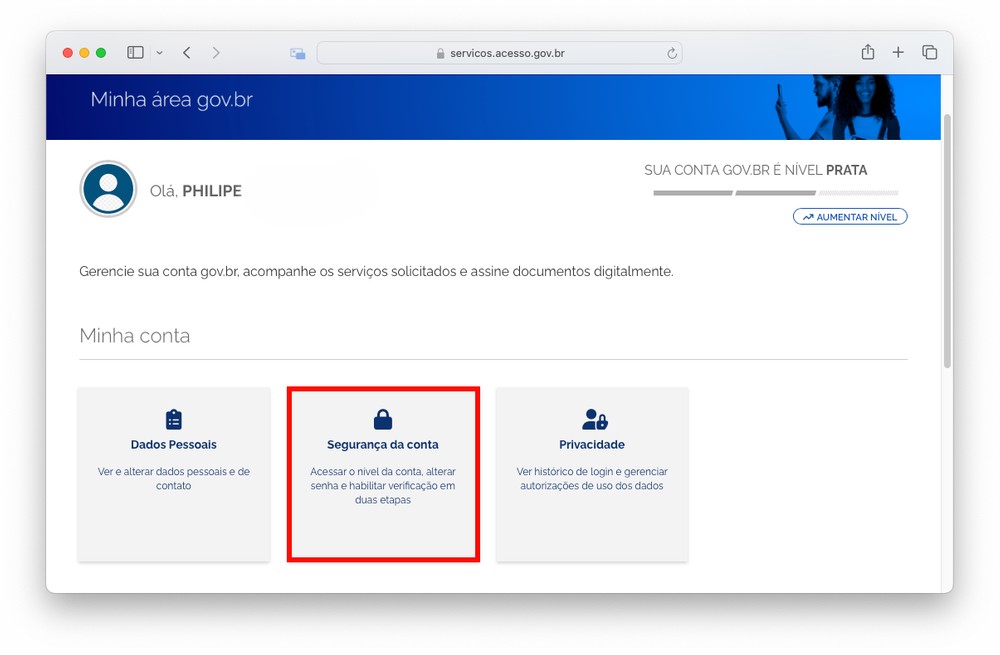Click the account level progress bar
The width and height of the screenshot is (1000, 655).
pos(775,193)
